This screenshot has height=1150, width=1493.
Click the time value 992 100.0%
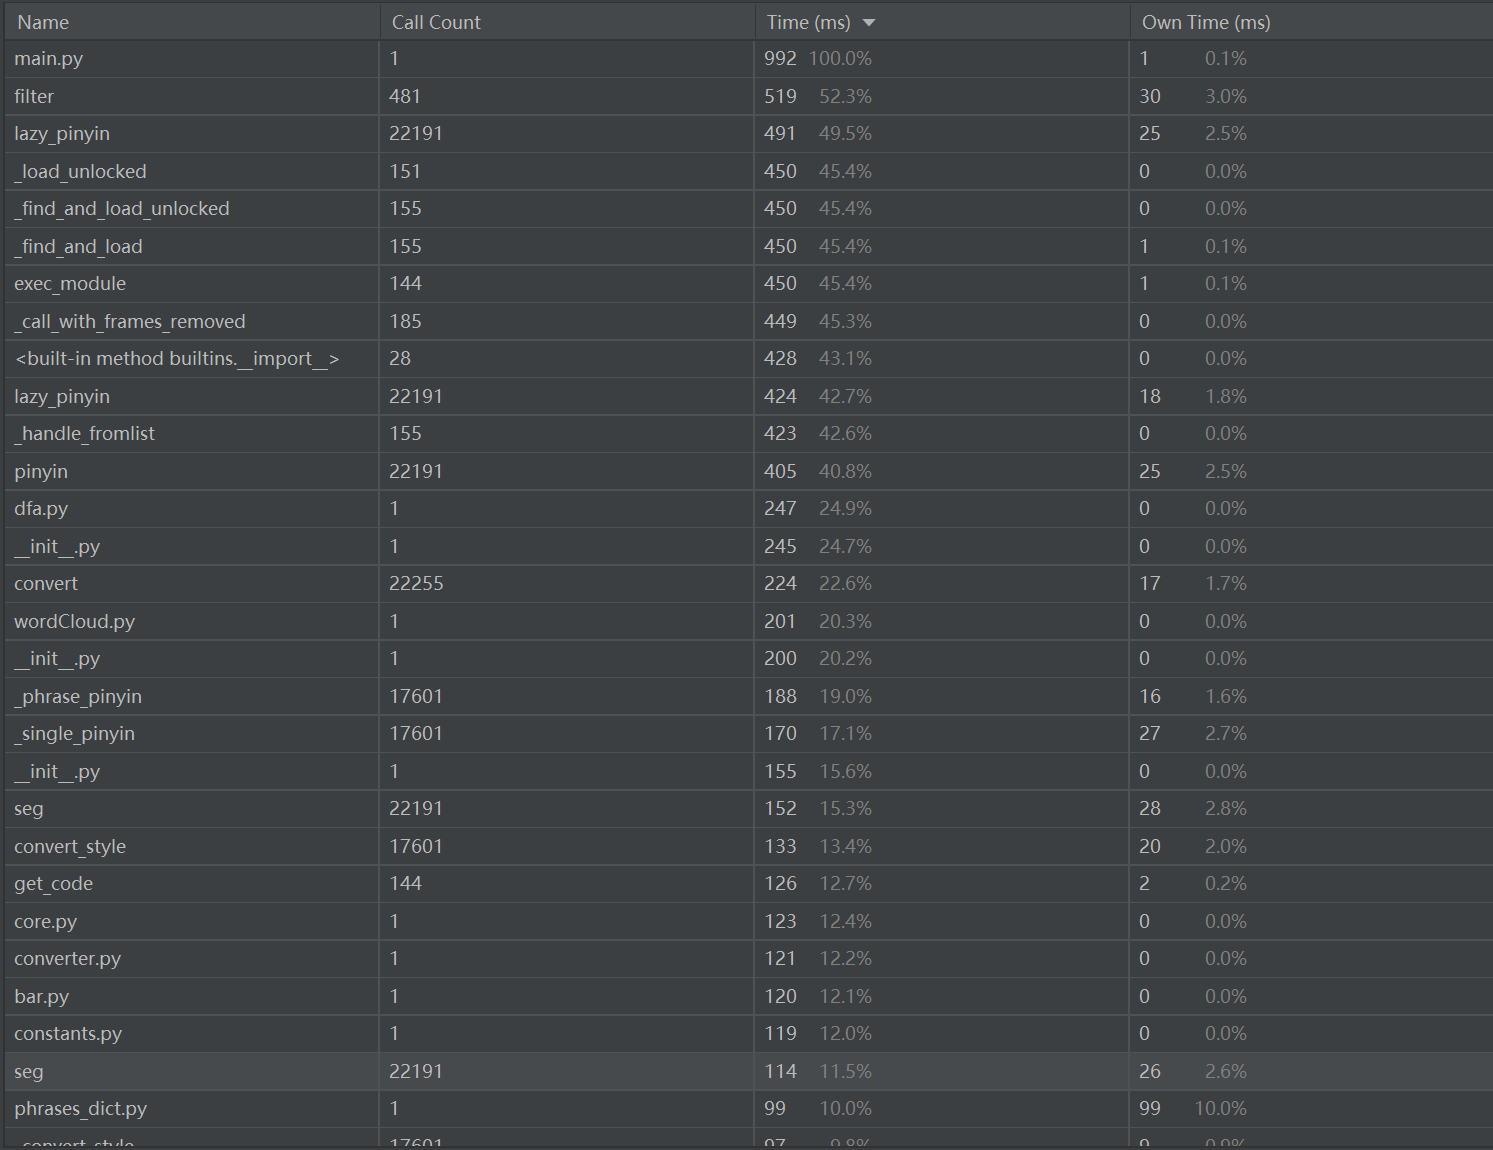click(x=818, y=59)
